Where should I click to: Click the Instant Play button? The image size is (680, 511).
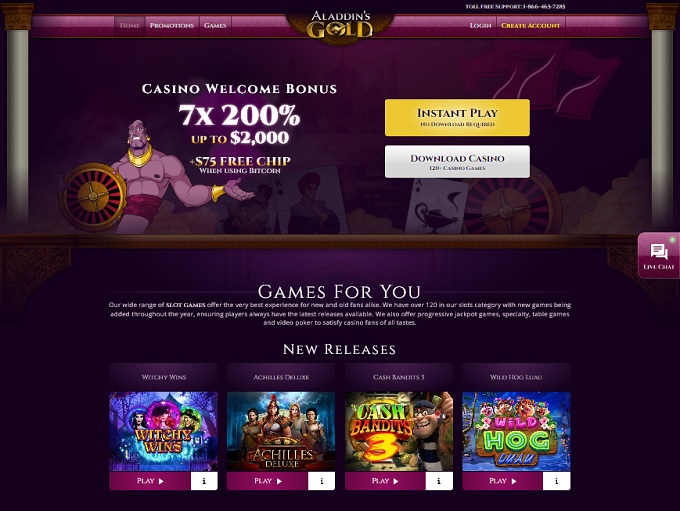(457, 118)
